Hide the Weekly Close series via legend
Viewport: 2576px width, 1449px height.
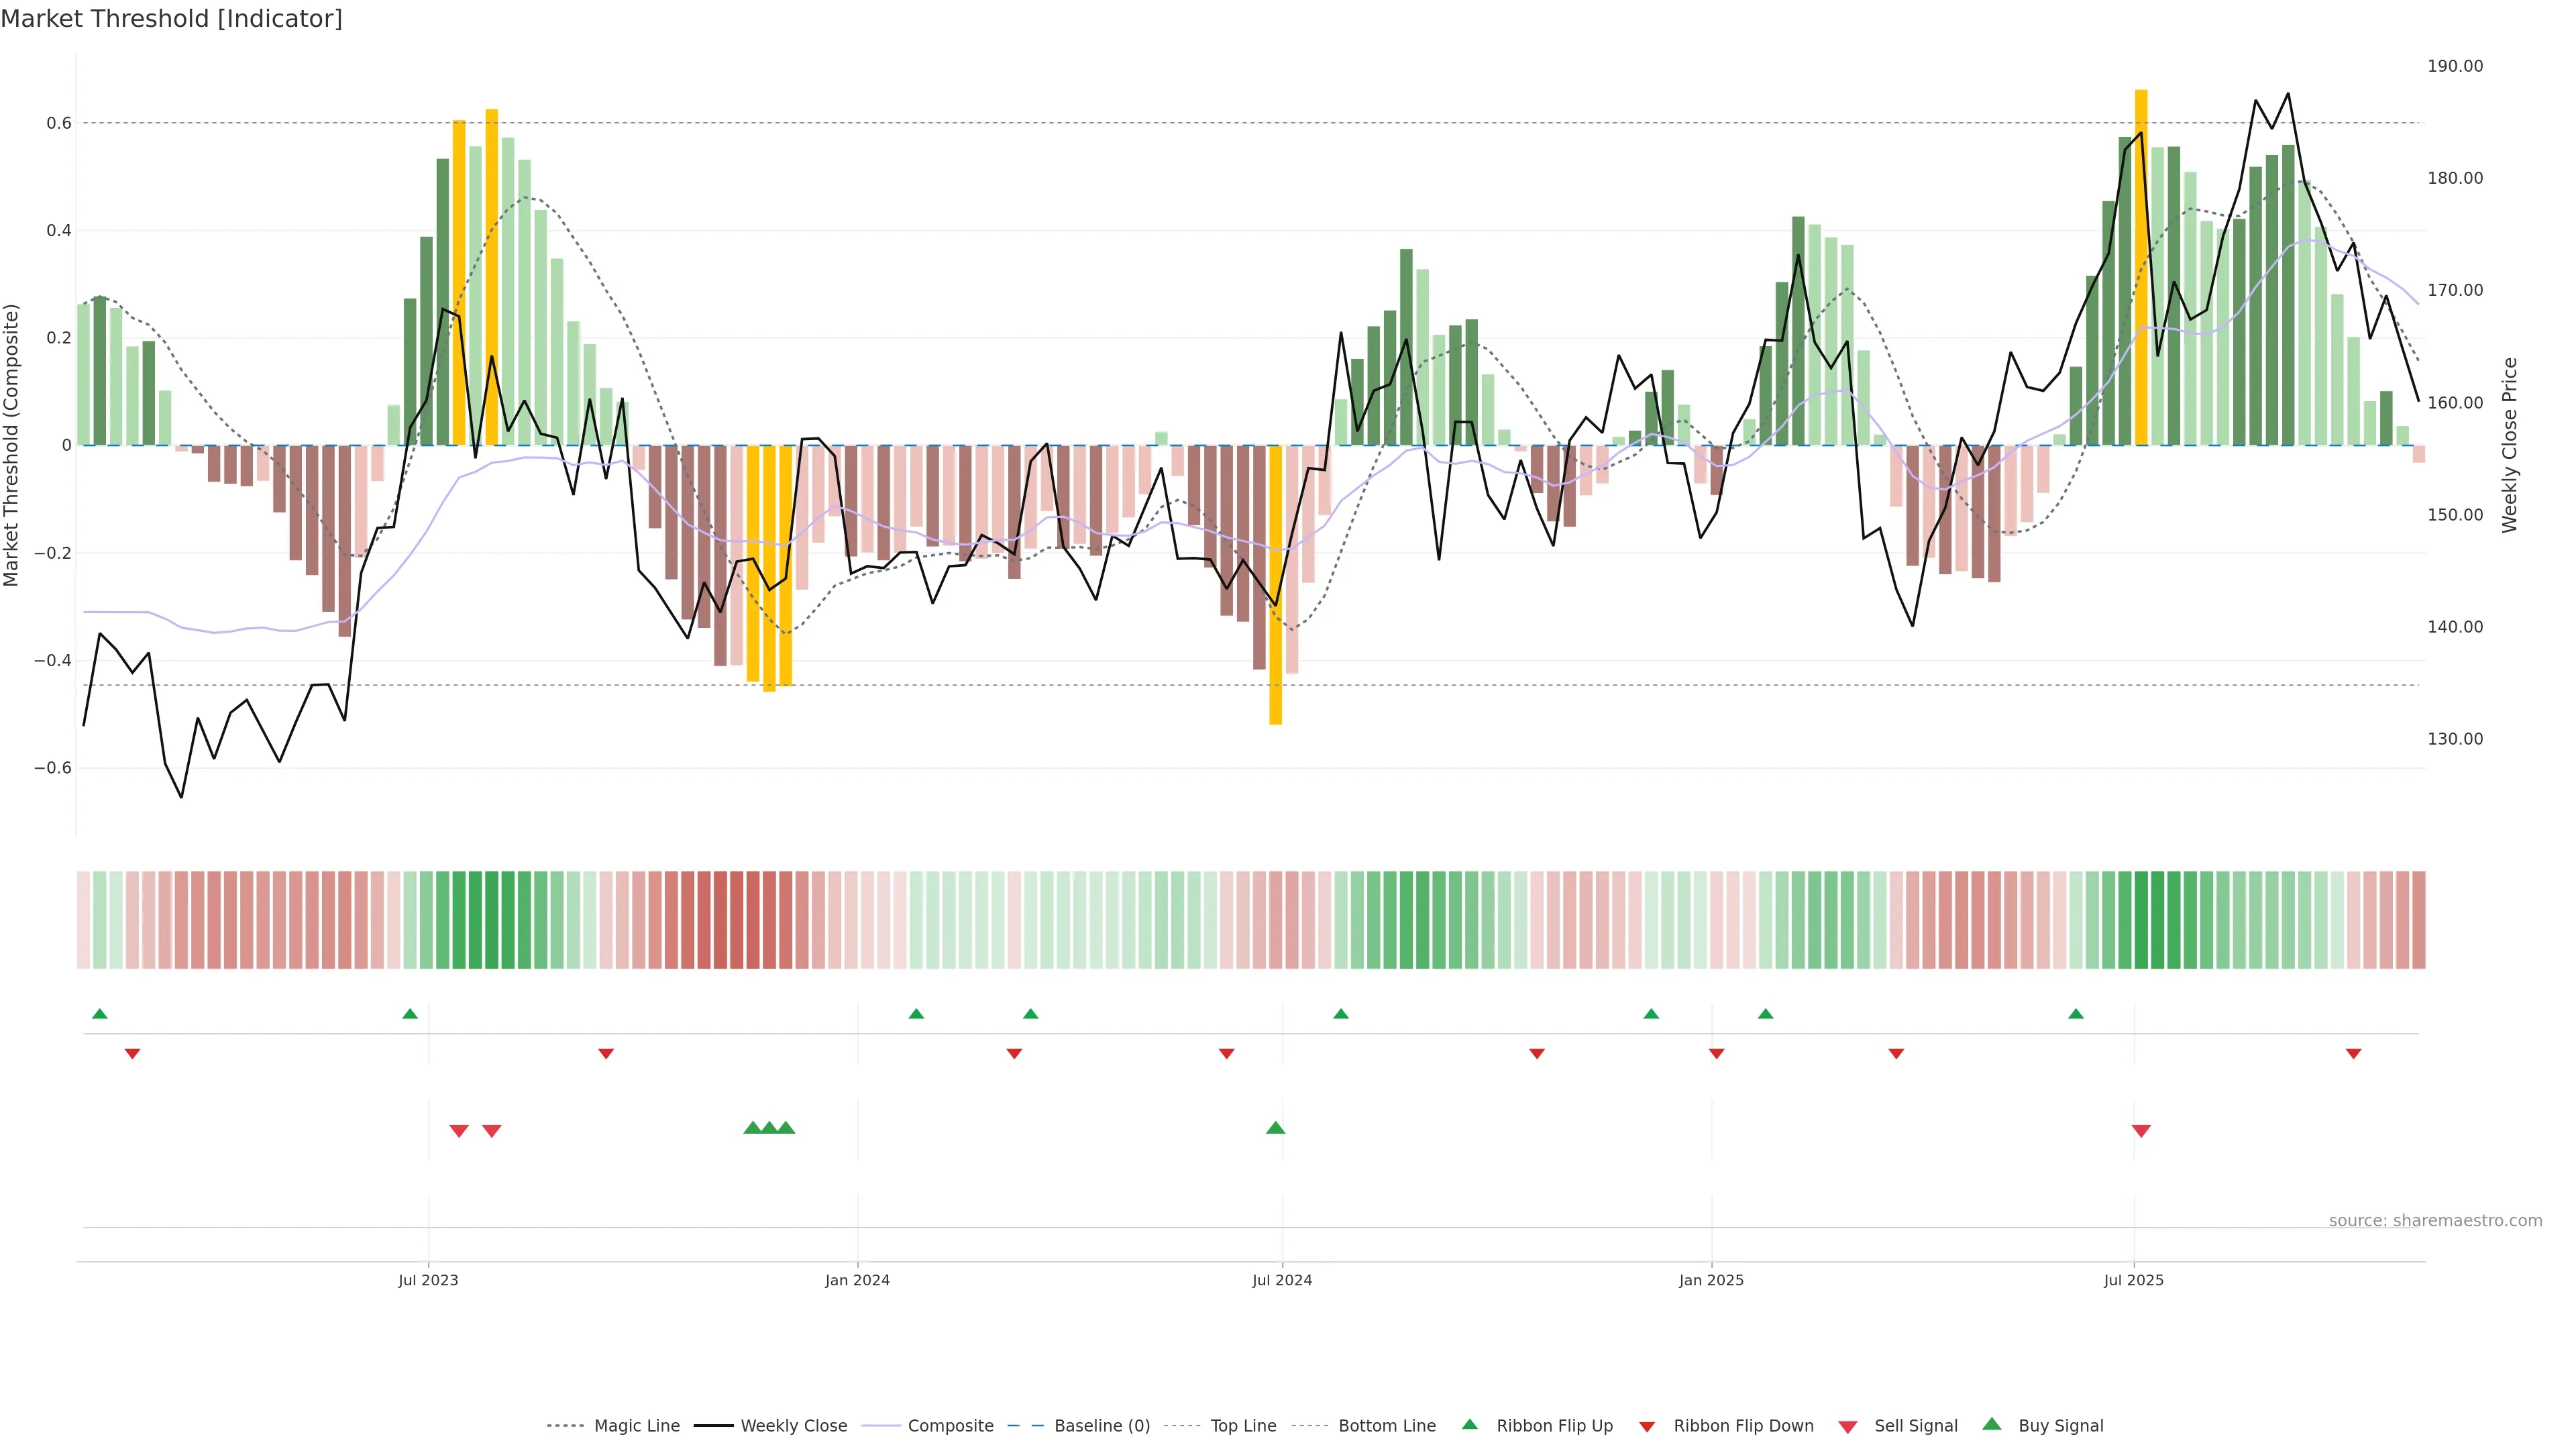click(793, 1426)
